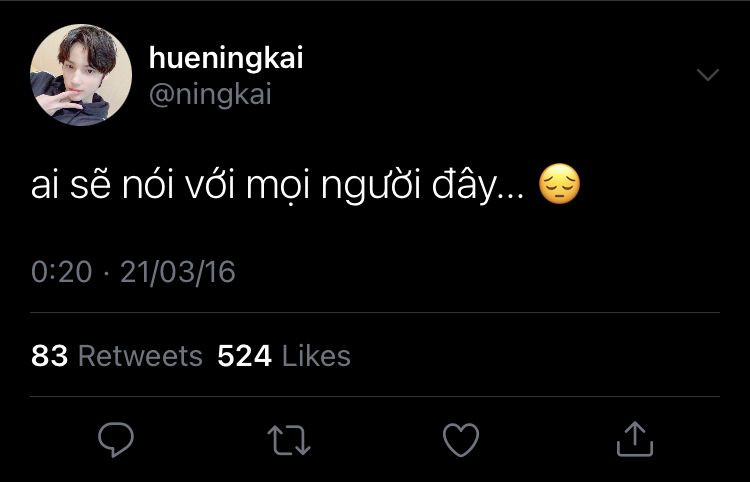
Task: Open the share upload icon
Action: coord(633,438)
